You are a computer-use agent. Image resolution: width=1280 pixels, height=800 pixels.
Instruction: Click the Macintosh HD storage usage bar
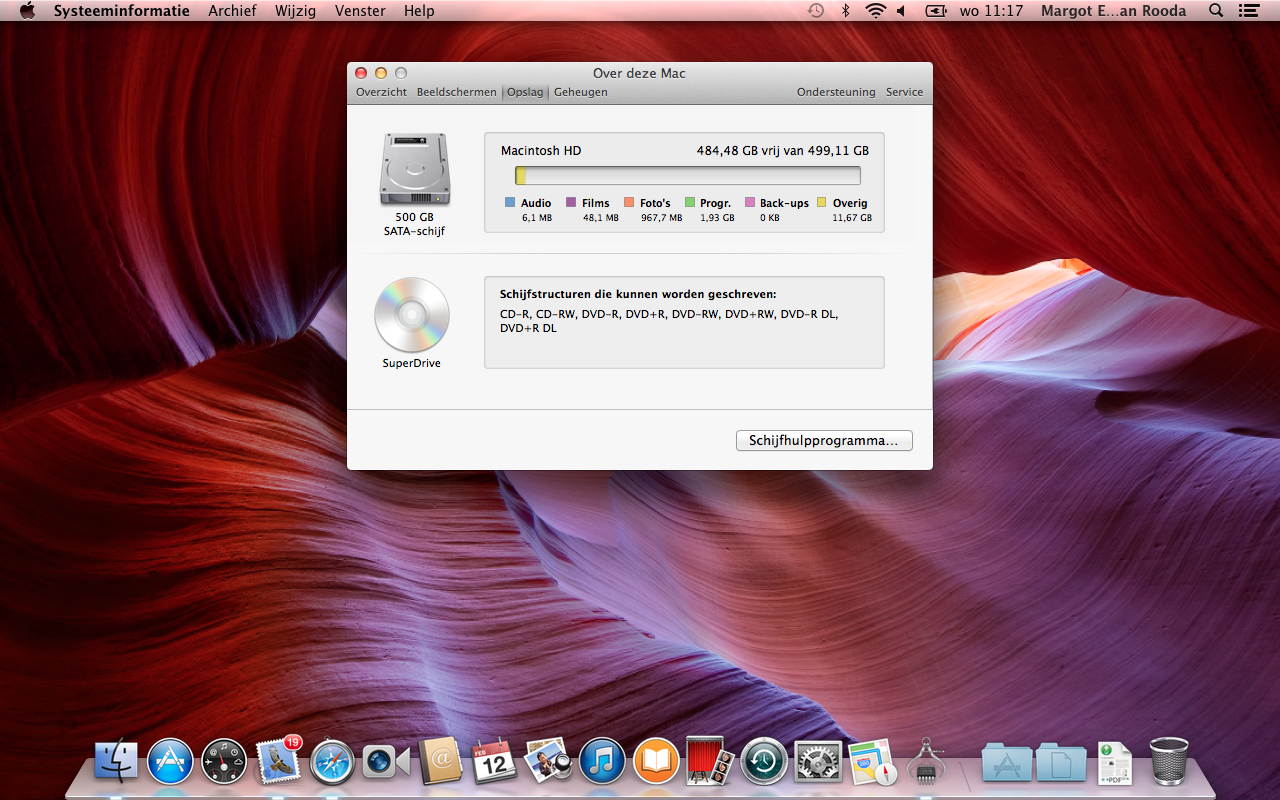point(688,176)
